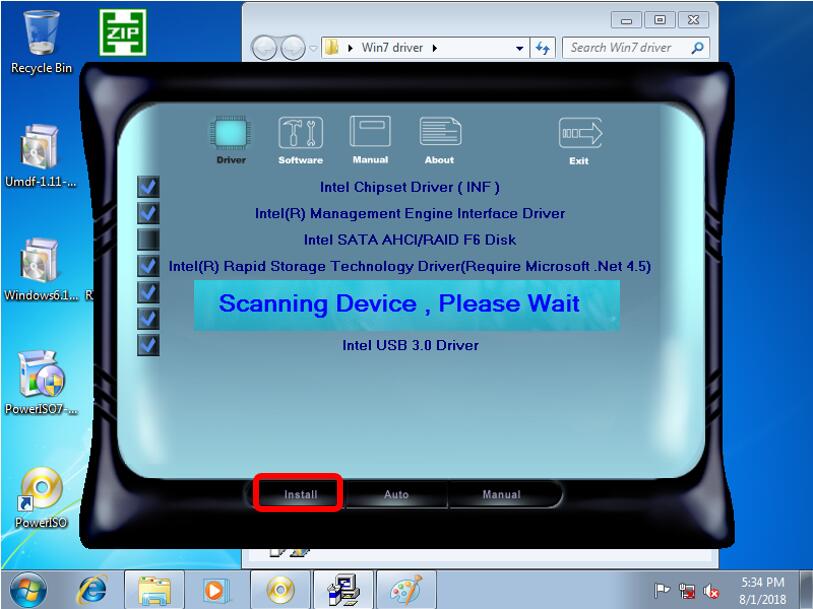Click the Install button
The height and width of the screenshot is (609, 813).
(x=300, y=494)
